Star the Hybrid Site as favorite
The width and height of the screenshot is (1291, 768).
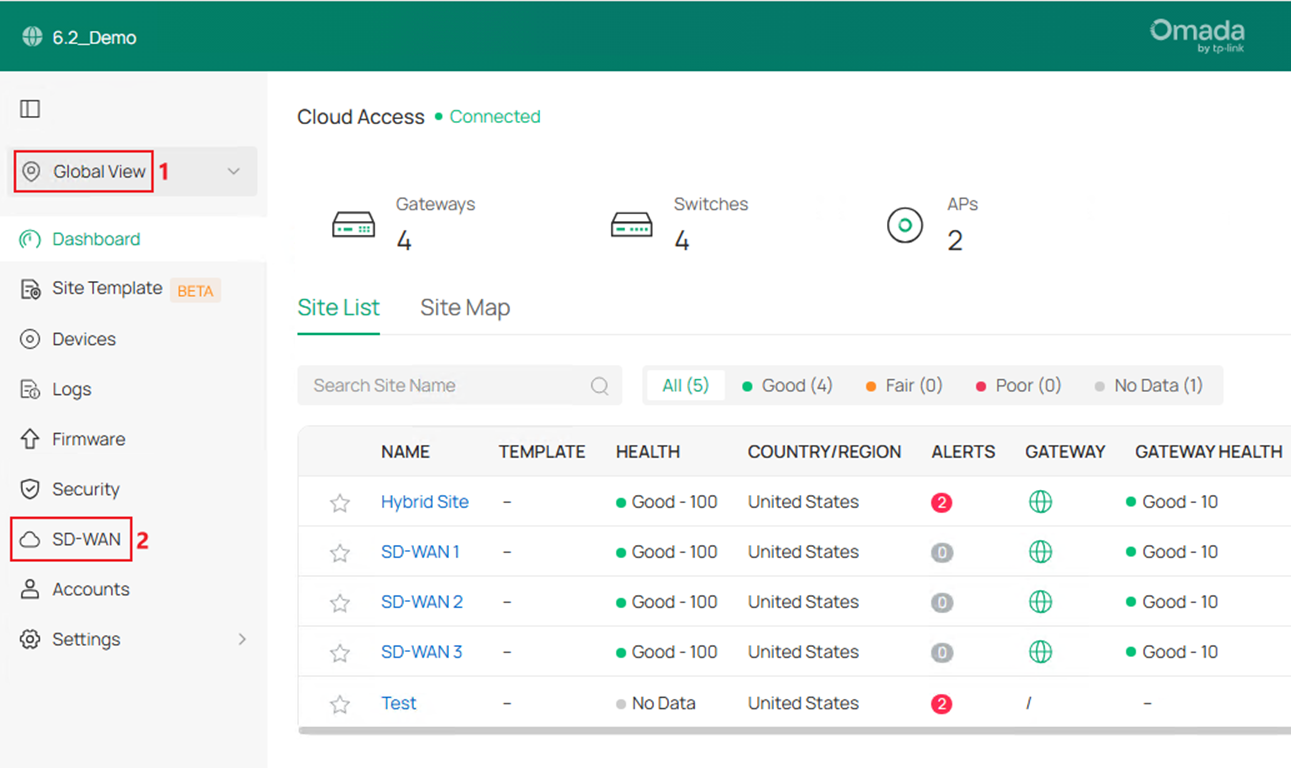point(339,501)
